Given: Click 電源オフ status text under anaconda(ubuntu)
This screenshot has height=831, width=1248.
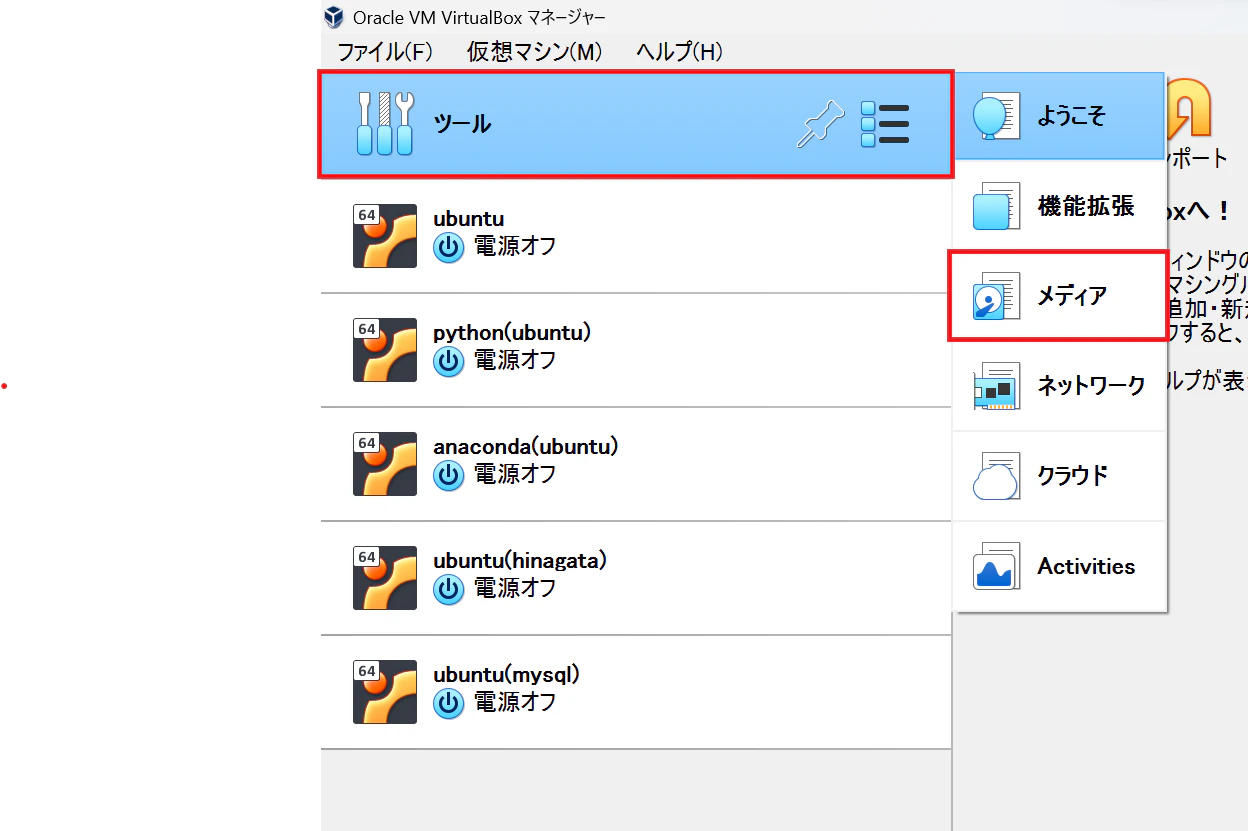Looking at the screenshot, I should 515,474.
